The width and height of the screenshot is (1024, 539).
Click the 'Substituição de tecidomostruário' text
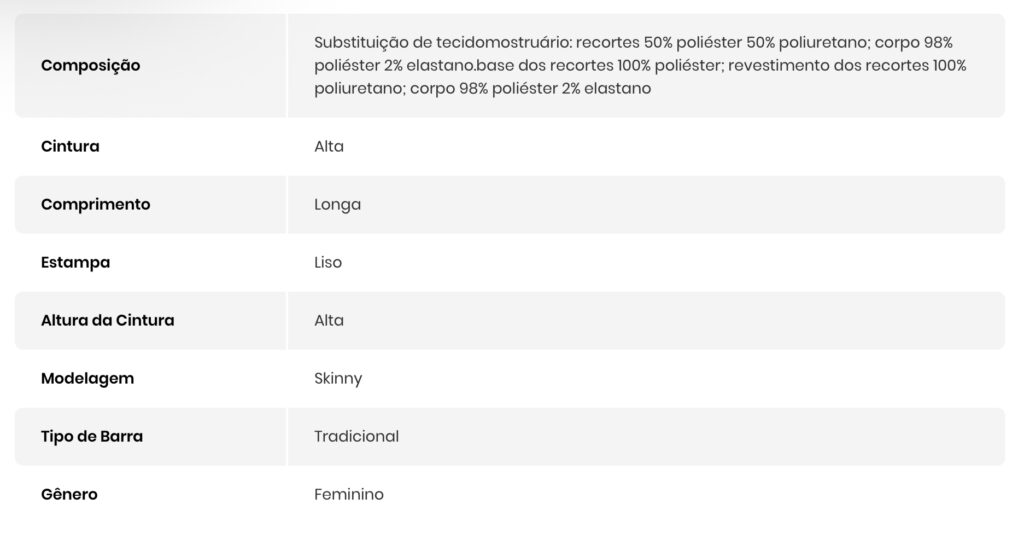[443, 43]
